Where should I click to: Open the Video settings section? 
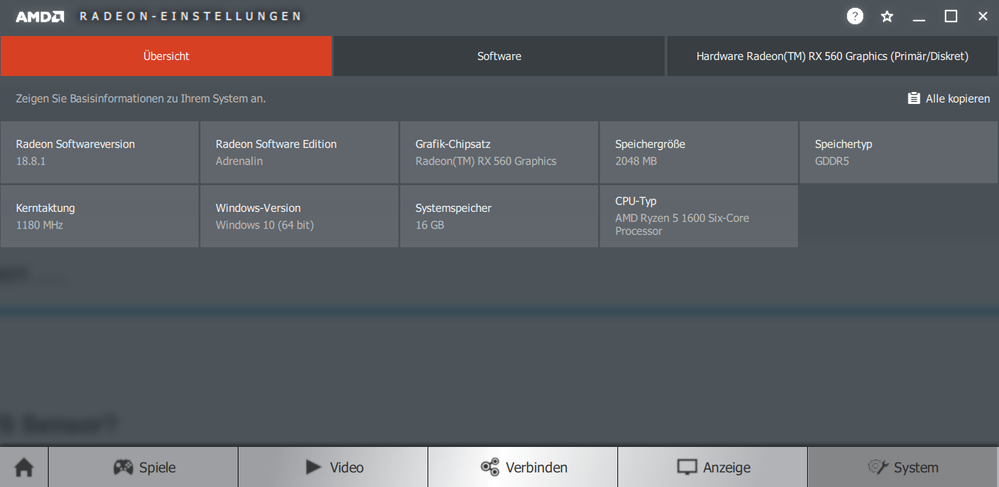[x=333, y=467]
